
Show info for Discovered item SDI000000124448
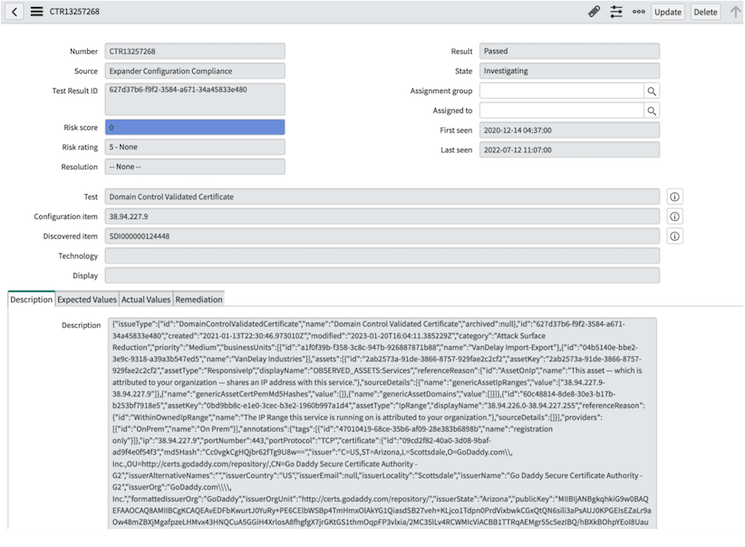[x=674, y=236]
